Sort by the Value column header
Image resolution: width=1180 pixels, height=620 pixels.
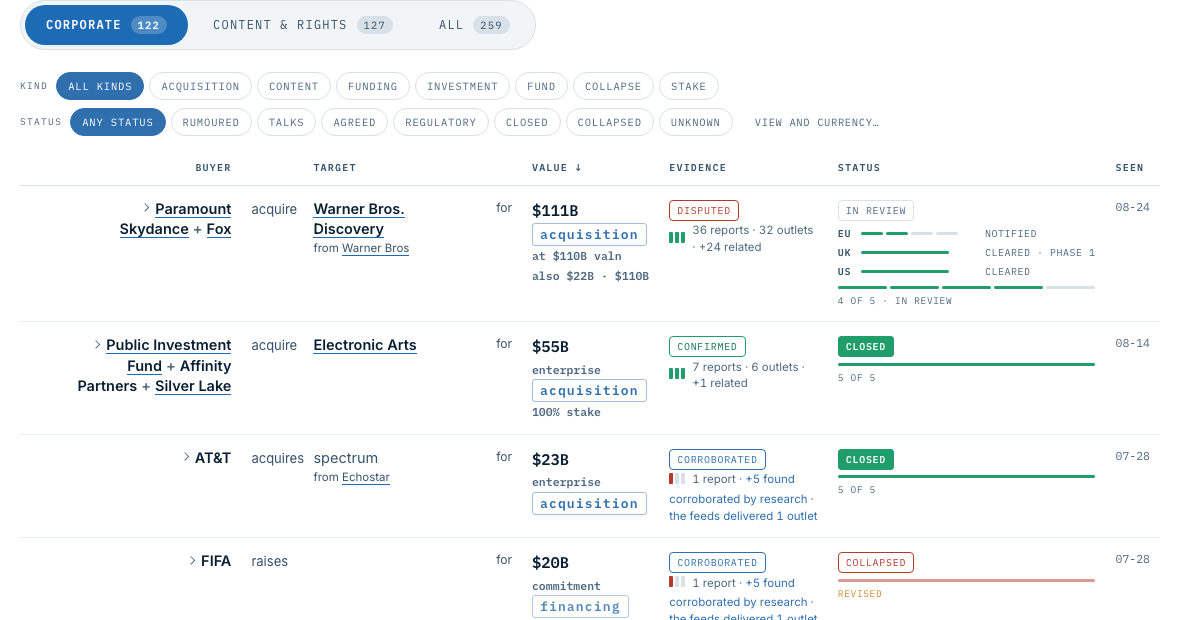[556, 168]
